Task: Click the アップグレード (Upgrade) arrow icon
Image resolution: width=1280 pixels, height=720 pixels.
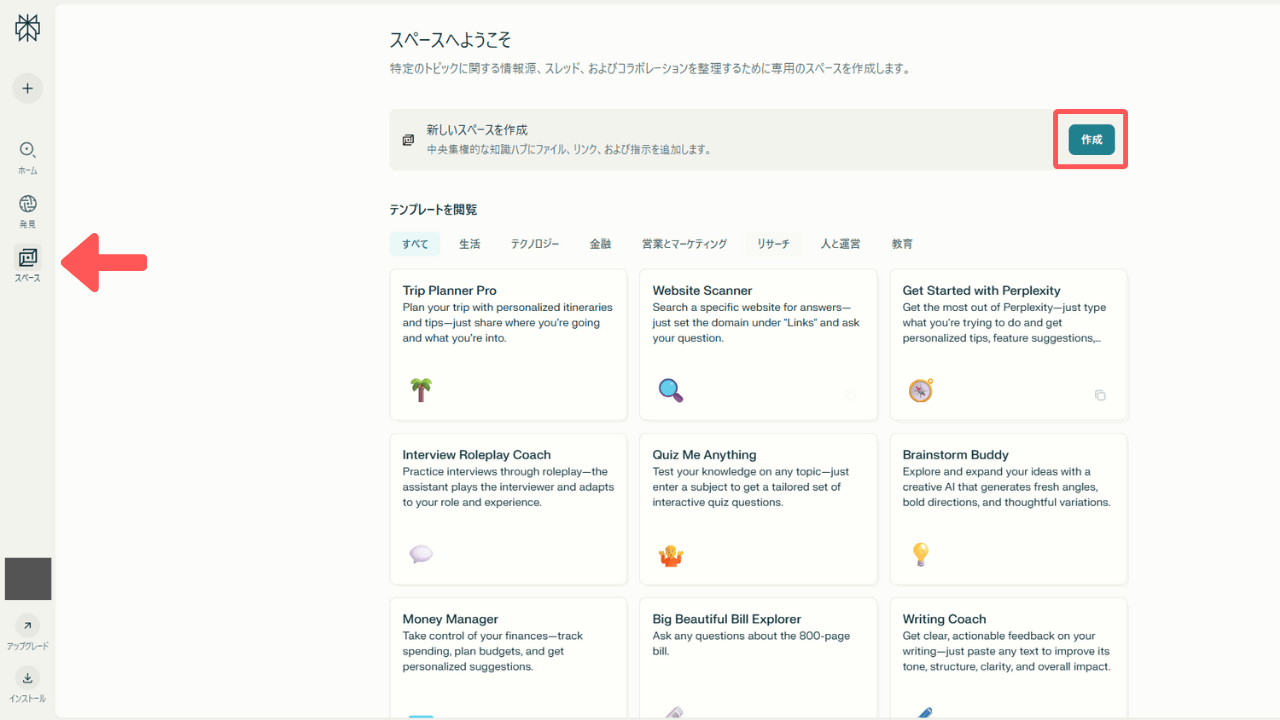Action: (x=27, y=626)
